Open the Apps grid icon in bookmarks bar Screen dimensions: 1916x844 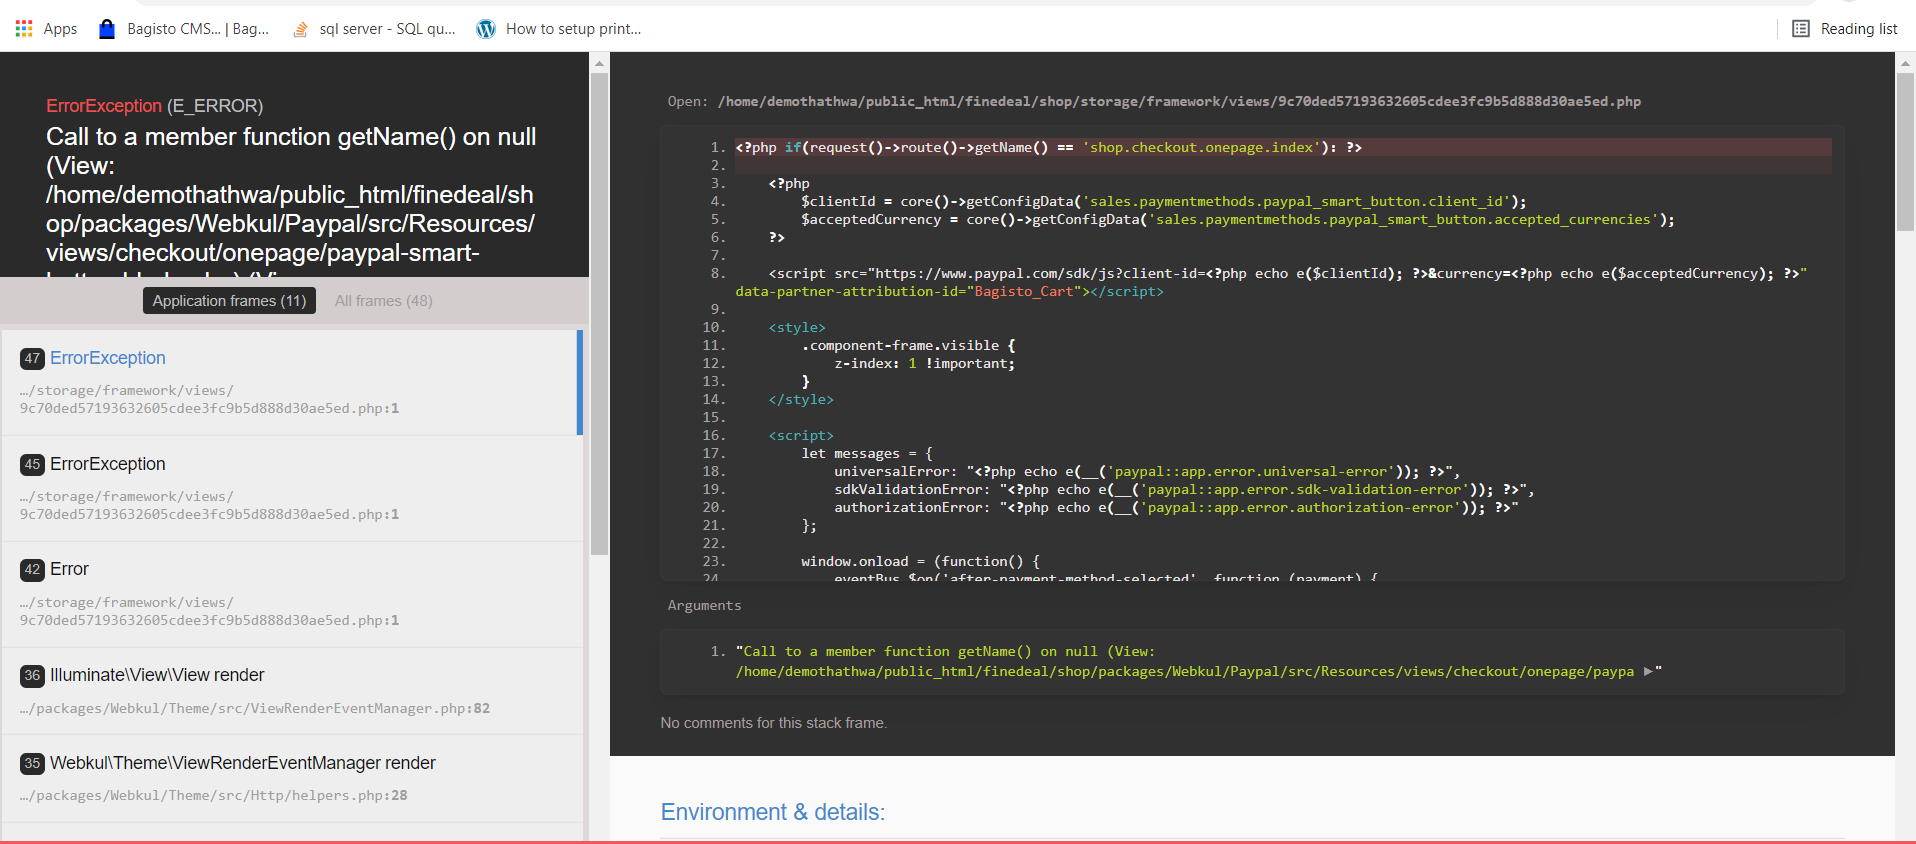[24, 29]
